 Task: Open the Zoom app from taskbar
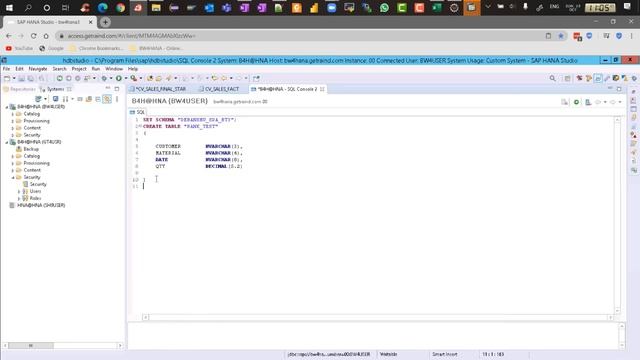coord(331,7)
